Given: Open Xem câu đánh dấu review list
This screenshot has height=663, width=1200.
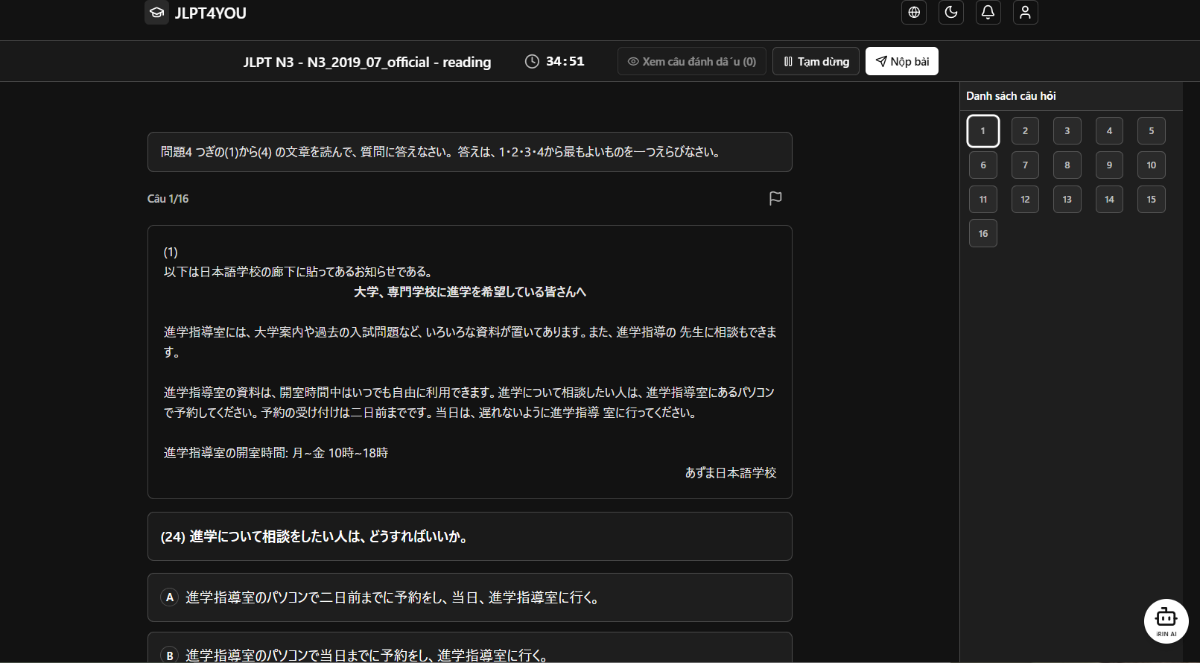Looking at the screenshot, I should coord(691,60).
